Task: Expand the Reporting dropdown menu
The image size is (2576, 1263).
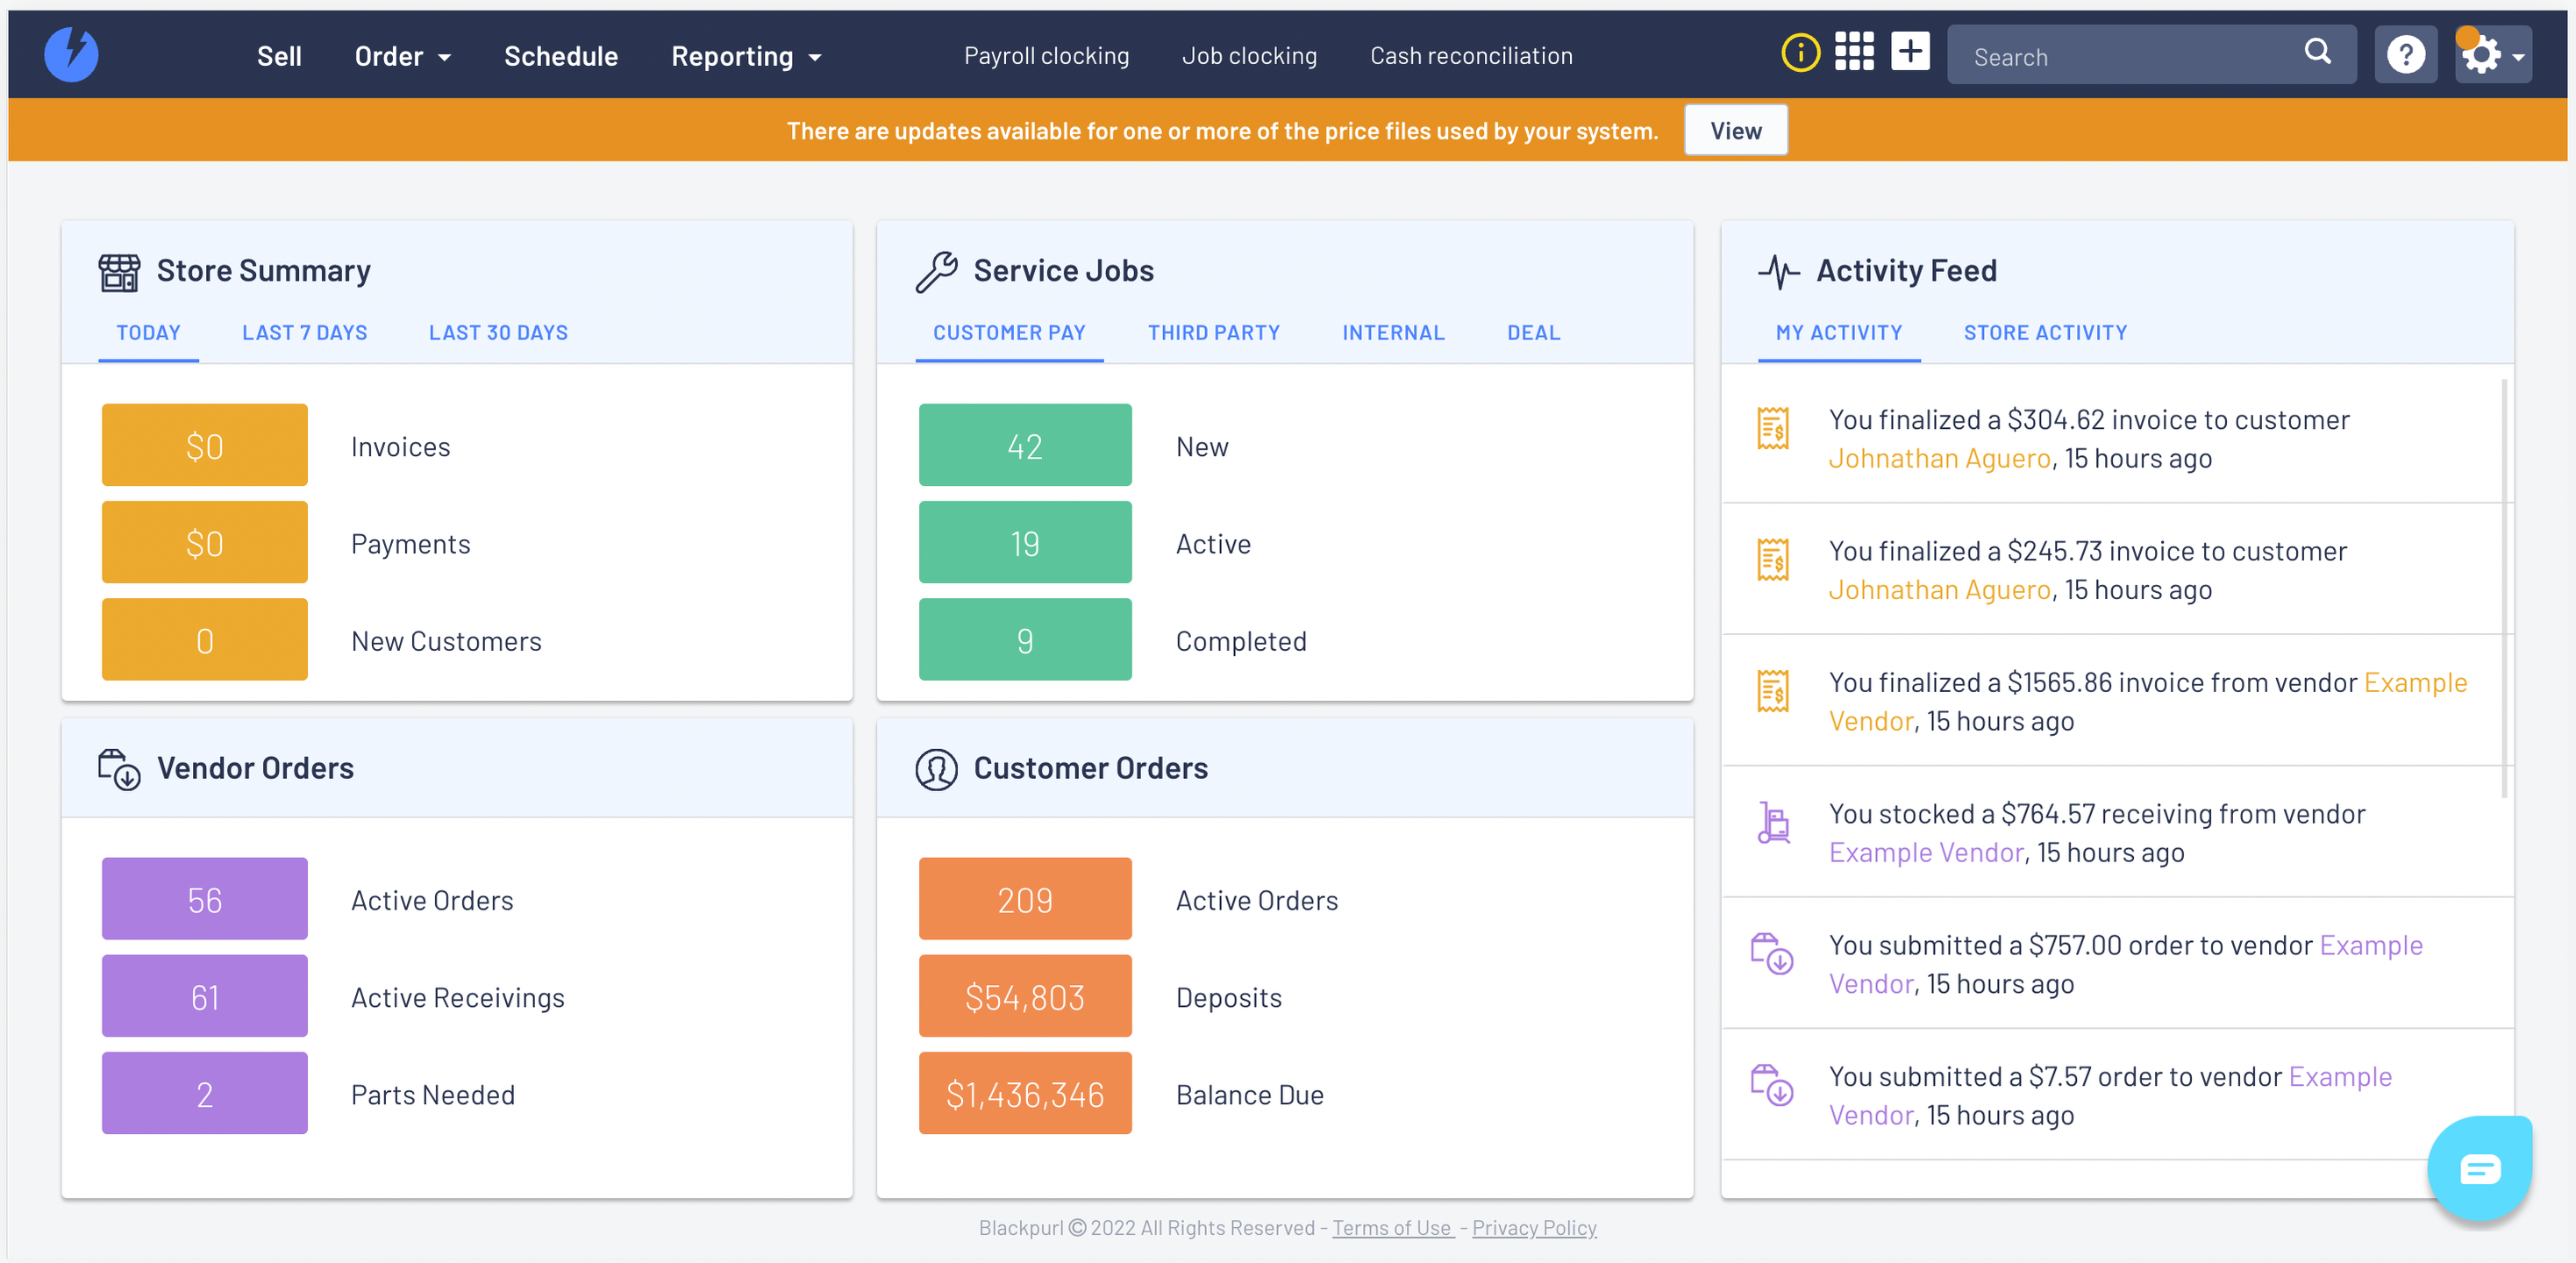Action: tap(746, 57)
